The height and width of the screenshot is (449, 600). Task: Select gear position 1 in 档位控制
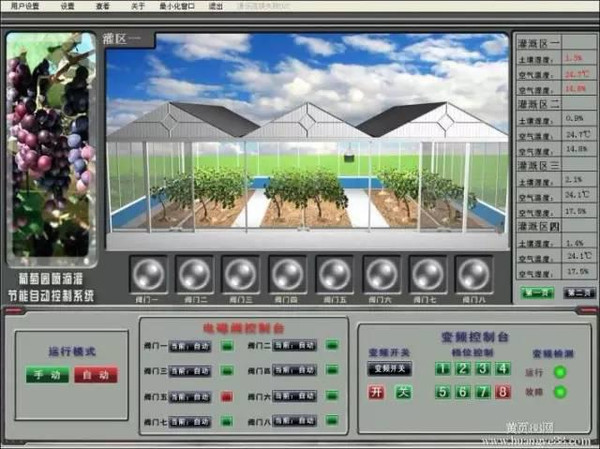(x=442, y=368)
